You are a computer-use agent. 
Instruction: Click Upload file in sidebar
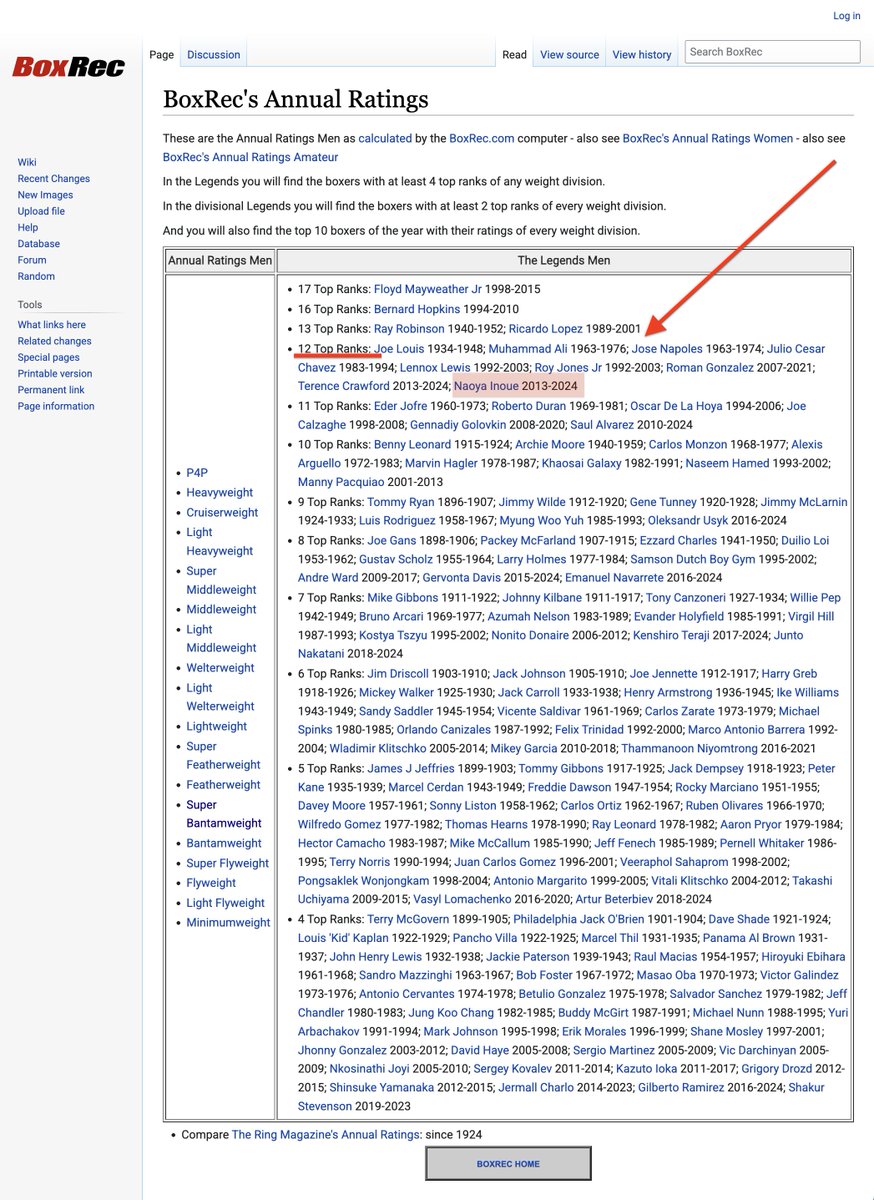(x=41, y=211)
